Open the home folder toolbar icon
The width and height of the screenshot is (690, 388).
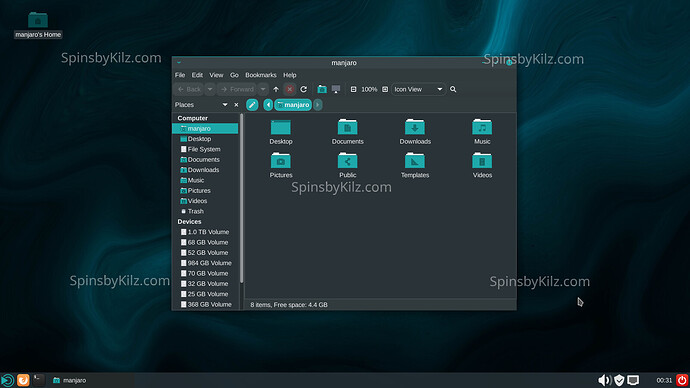click(322, 89)
